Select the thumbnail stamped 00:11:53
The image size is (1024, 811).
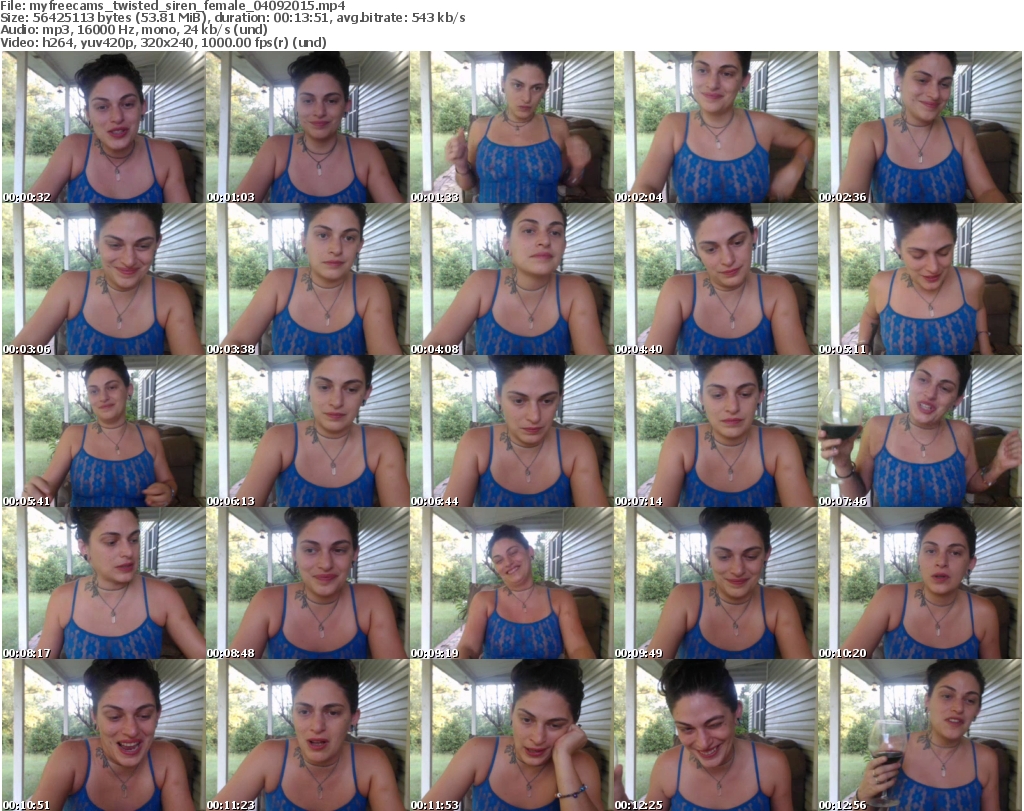point(511,735)
